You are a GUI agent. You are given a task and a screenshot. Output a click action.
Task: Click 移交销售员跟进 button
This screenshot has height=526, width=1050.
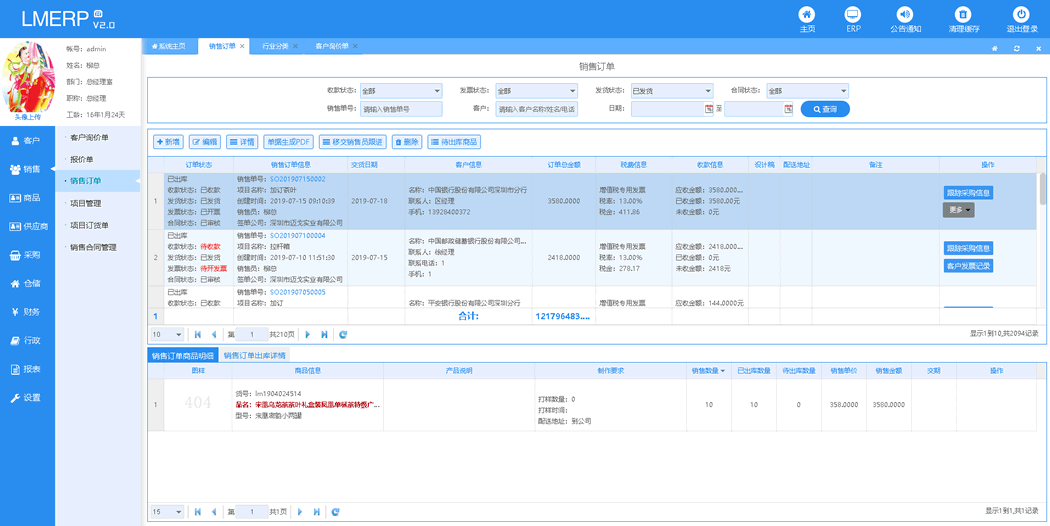pyautogui.click(x=352, y=141)
